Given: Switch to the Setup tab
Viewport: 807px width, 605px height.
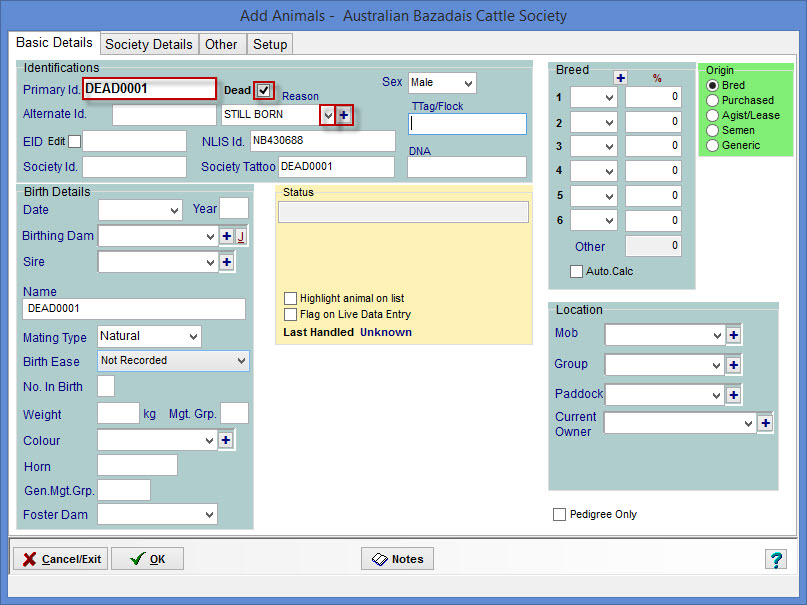Looking at the screenshot, I should [270, 45].
